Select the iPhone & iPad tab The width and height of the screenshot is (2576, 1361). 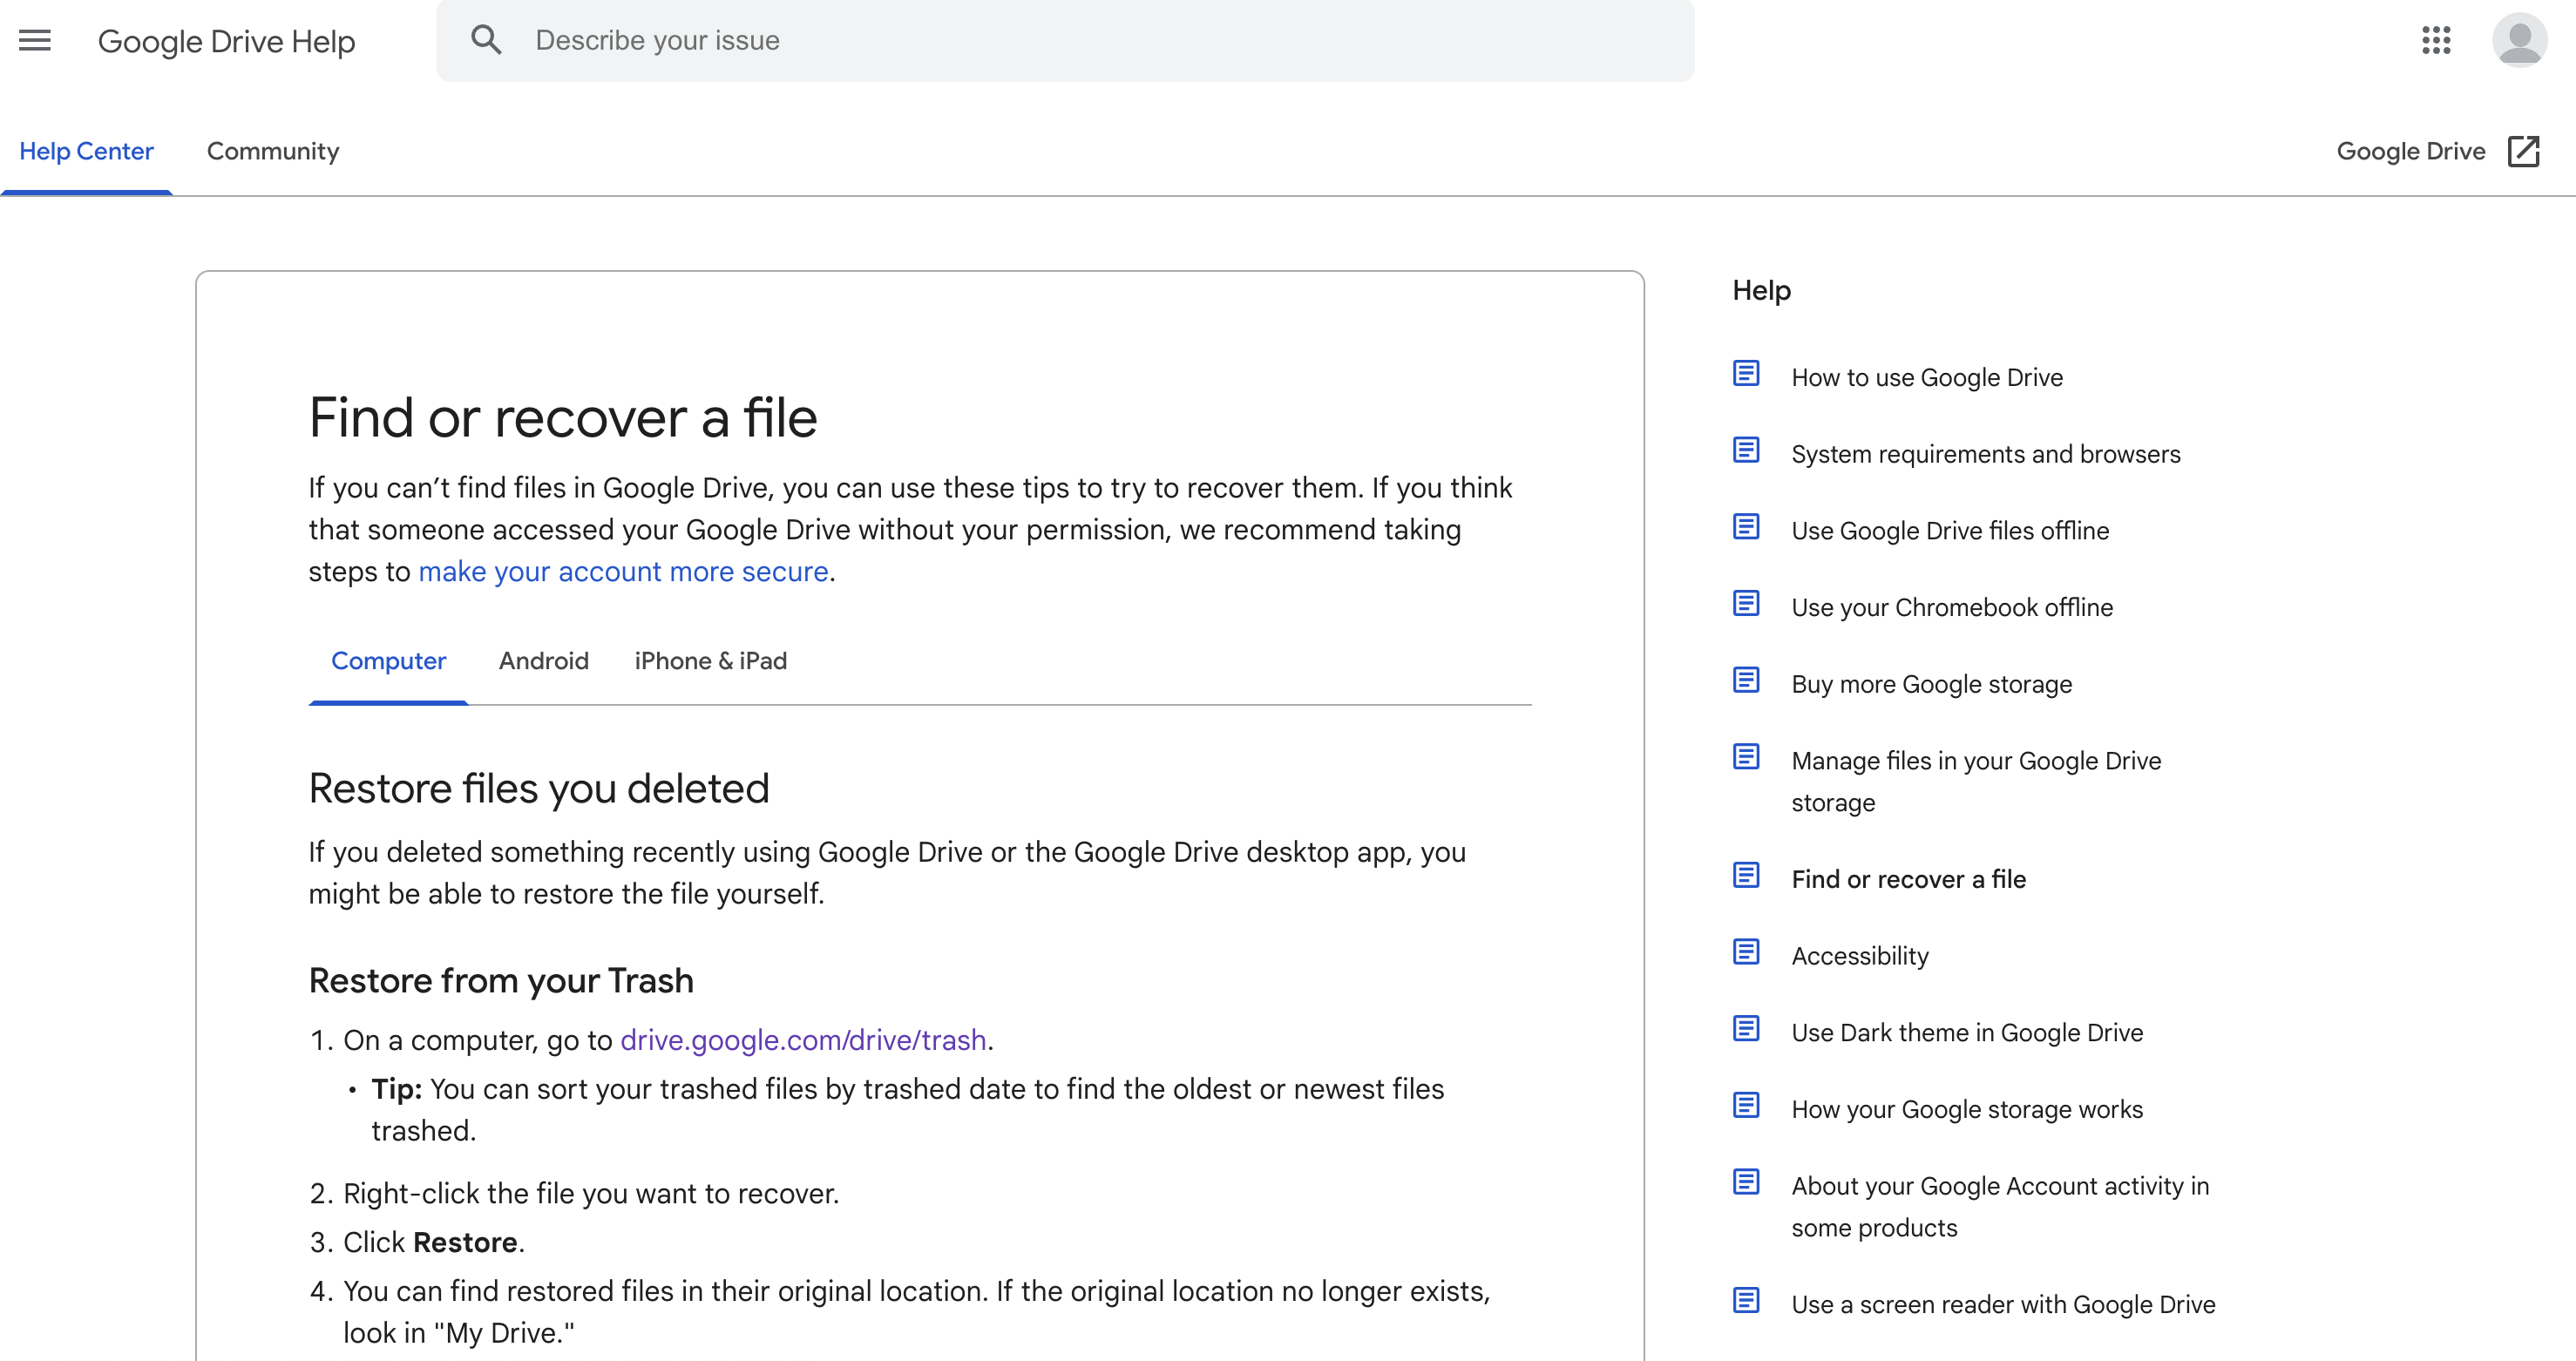tap(710, 661)
